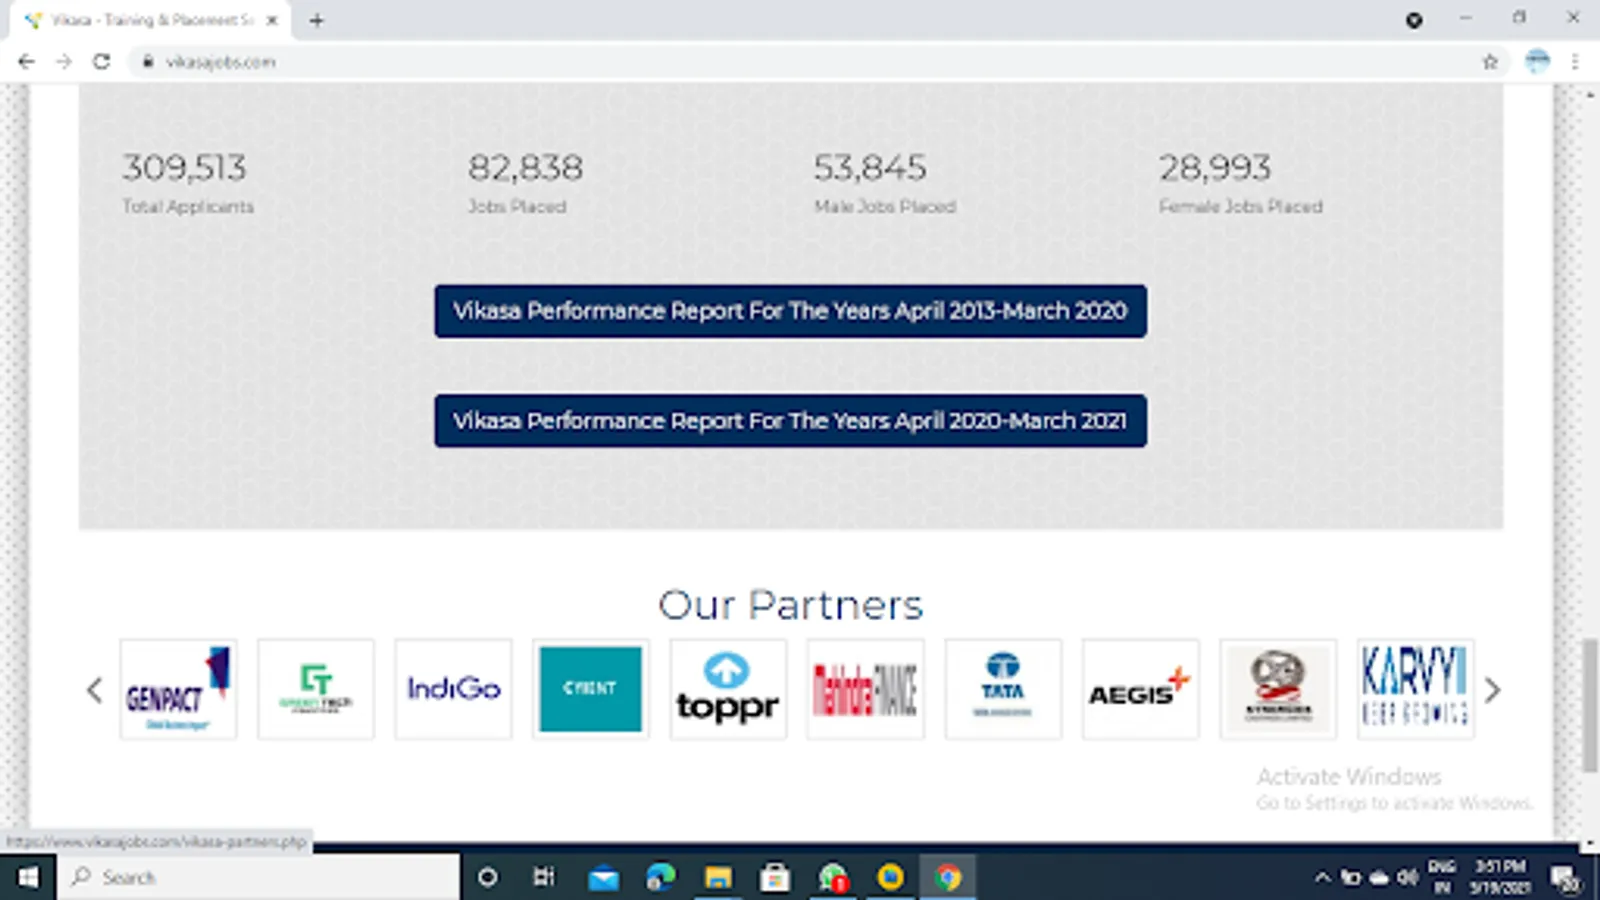Switch the ENG IN input language
This screenshot has width=1600, height=900.
[1442, 877]
